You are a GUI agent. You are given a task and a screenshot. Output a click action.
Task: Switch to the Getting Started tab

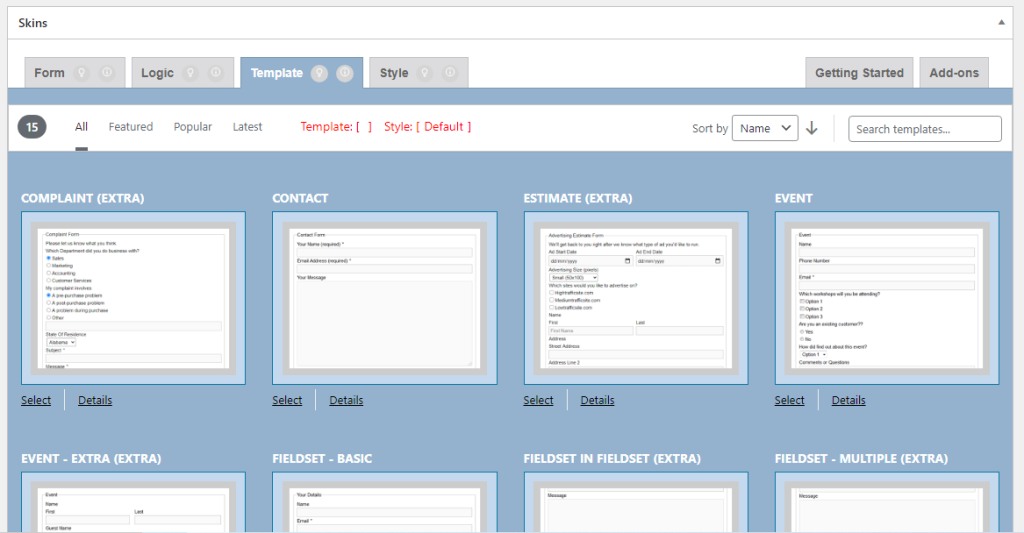click(859, 73)
